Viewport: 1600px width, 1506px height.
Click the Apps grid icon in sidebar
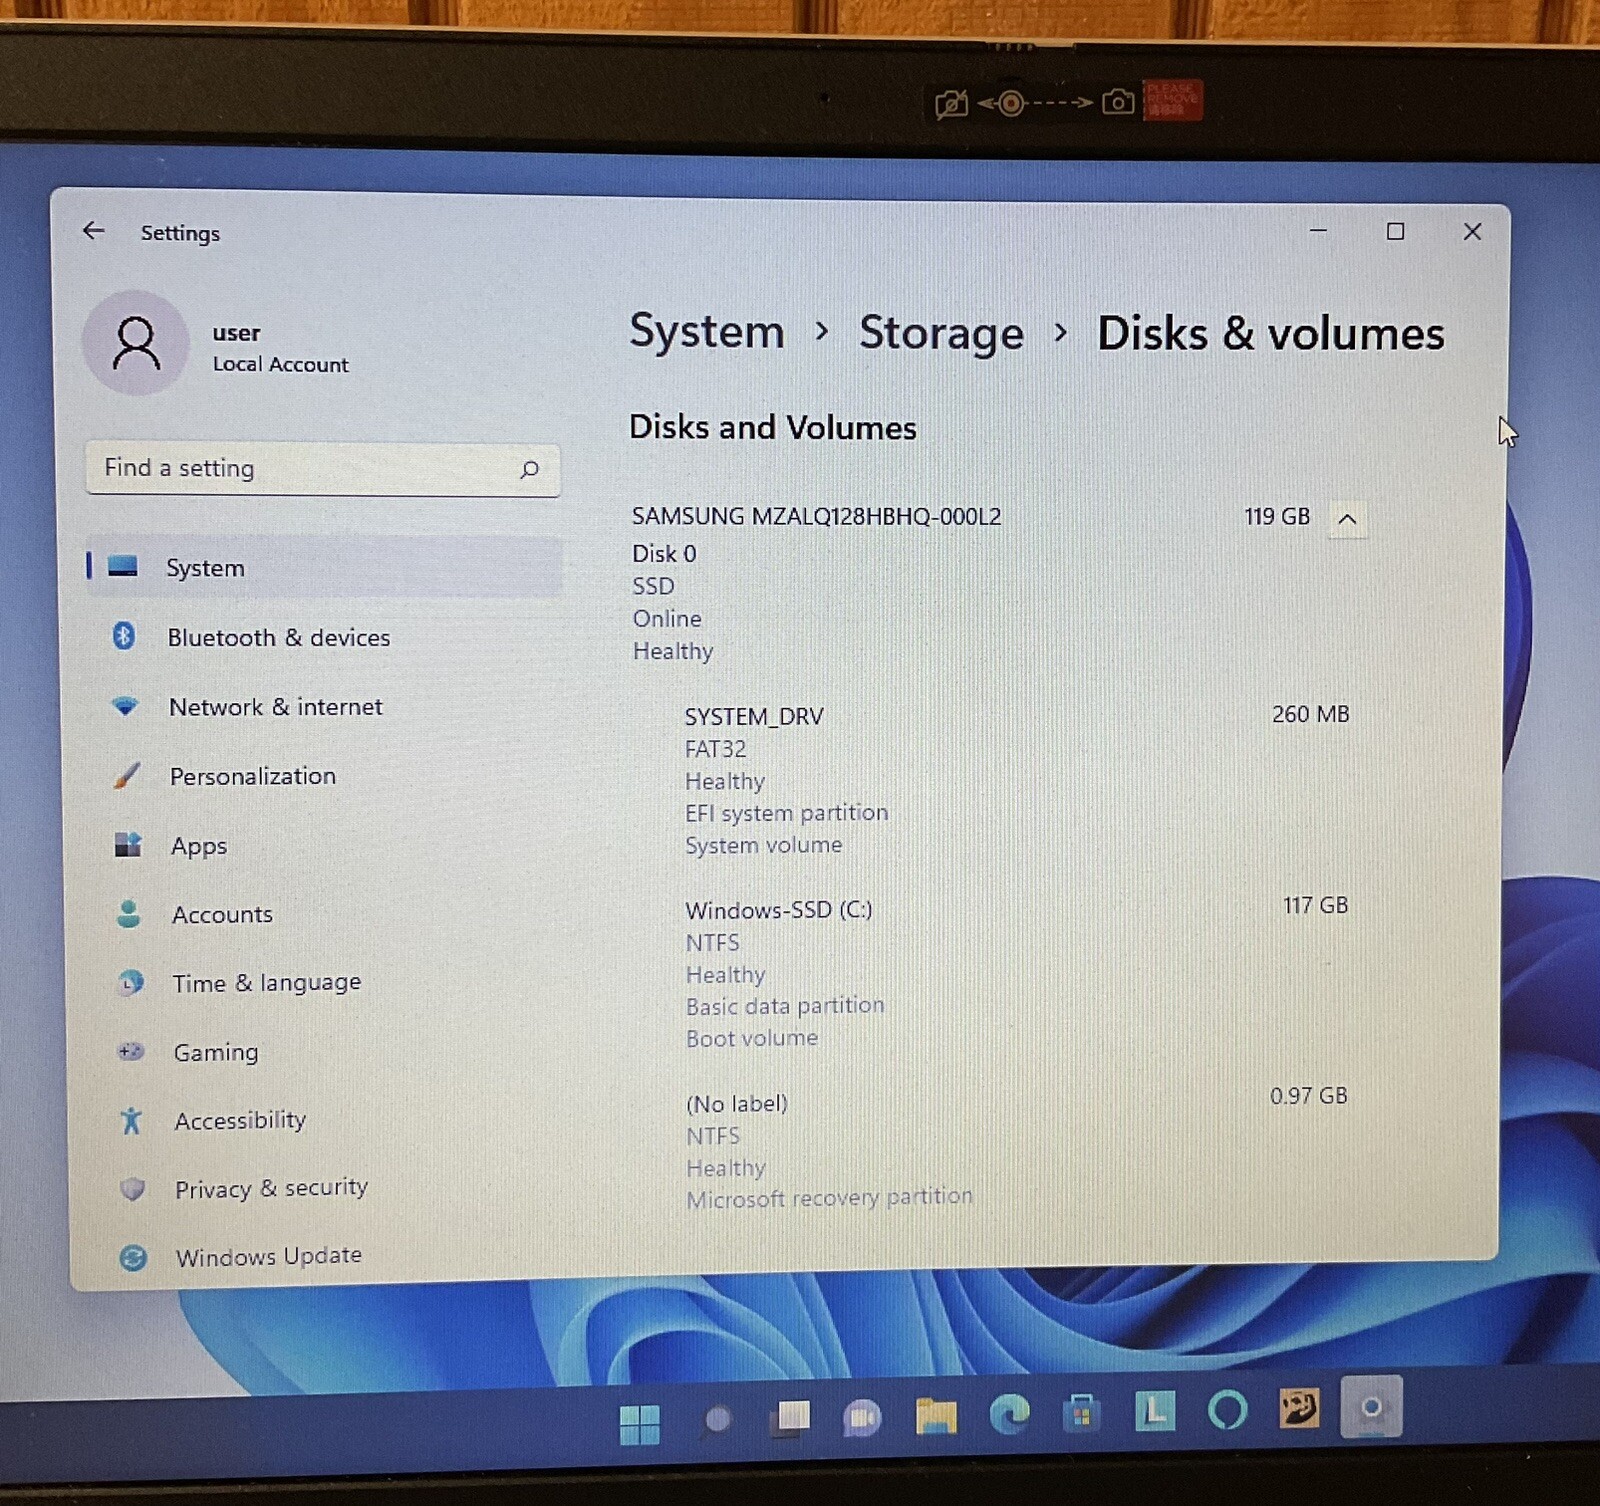coord(128,844)
